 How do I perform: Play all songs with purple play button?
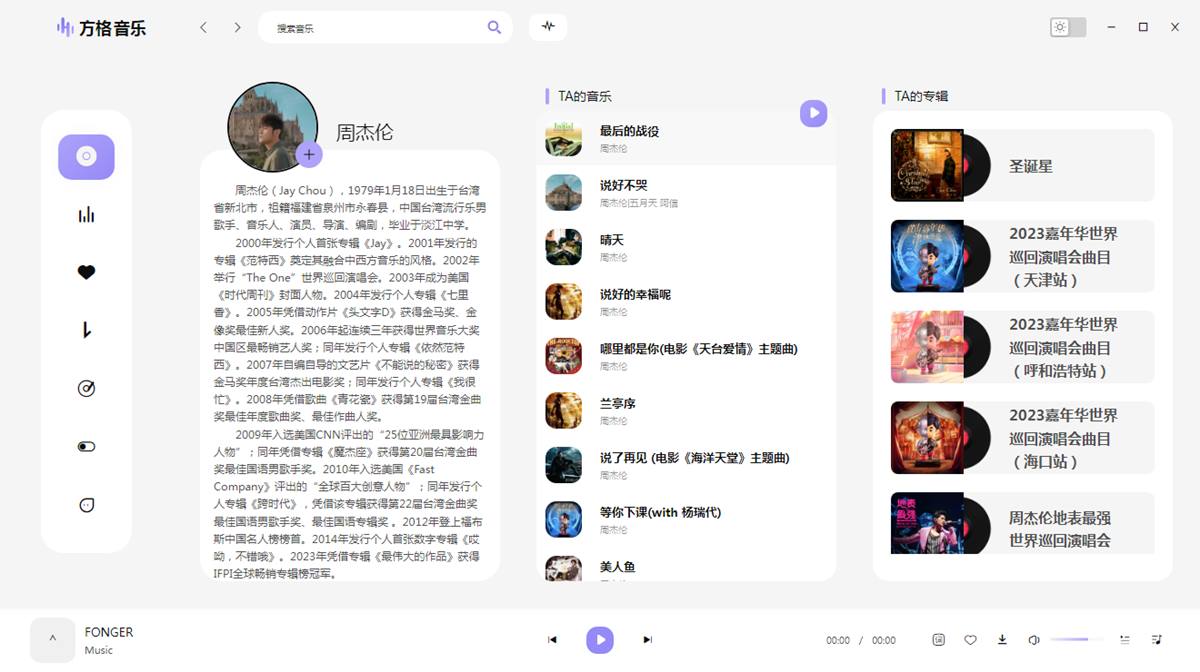813,113
